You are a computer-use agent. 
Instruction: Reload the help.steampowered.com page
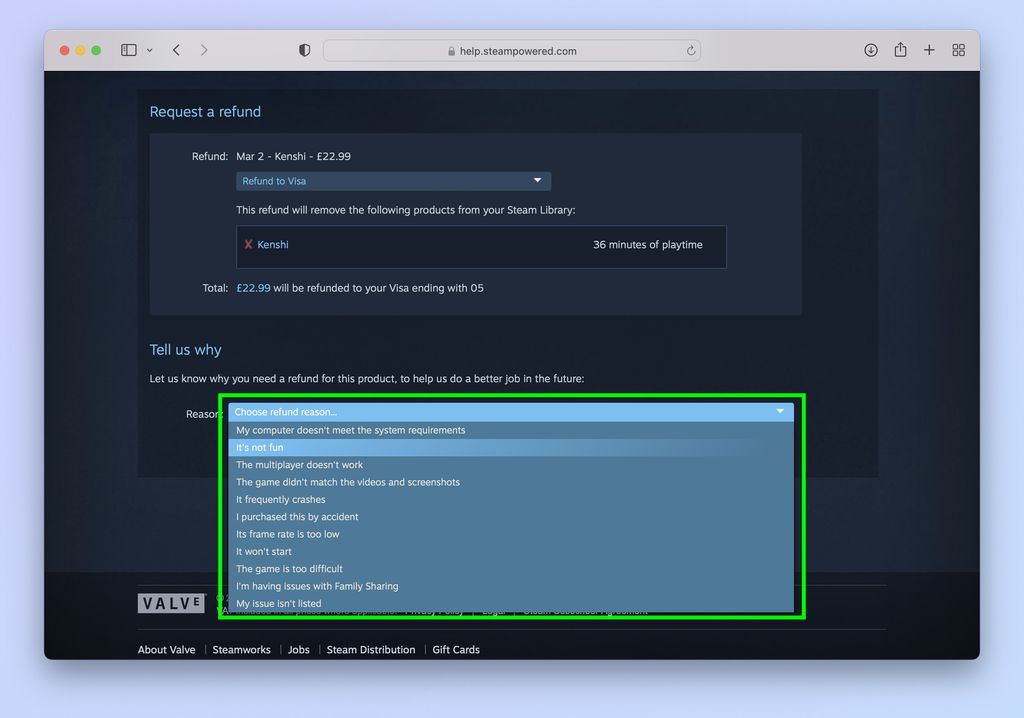coord(690,50)
